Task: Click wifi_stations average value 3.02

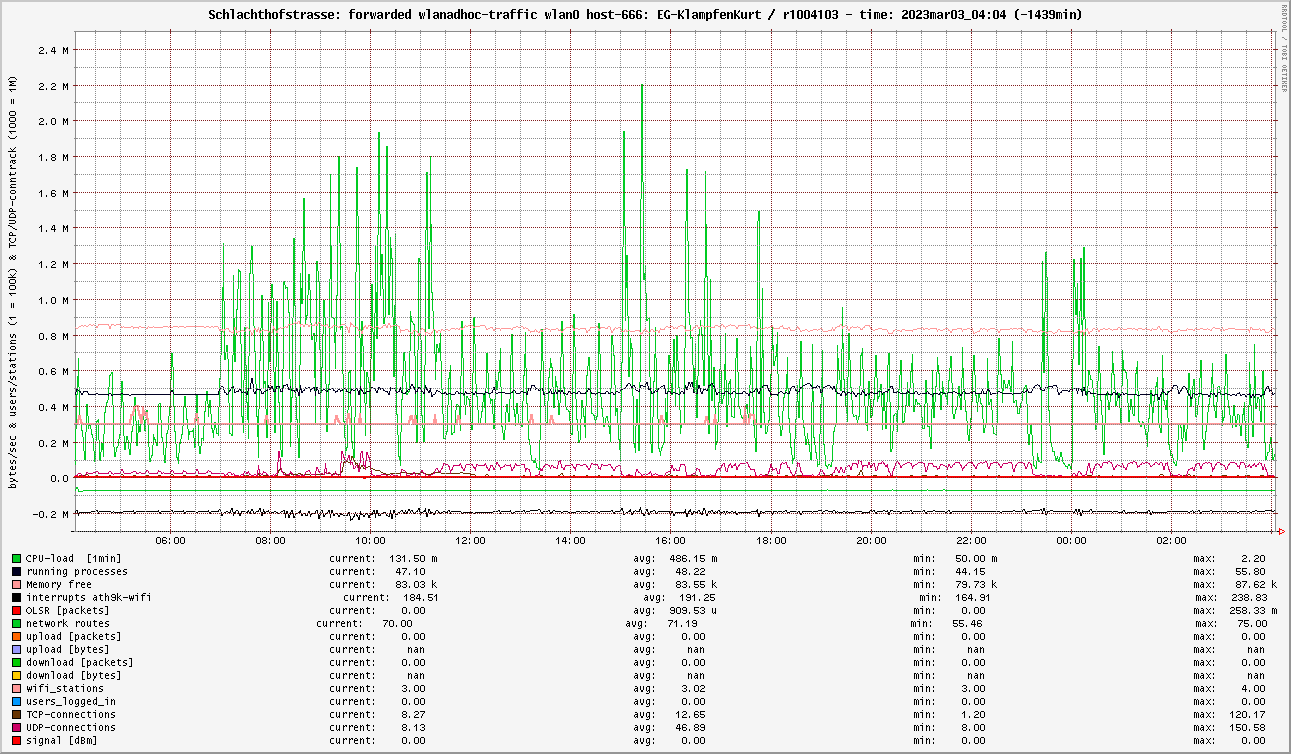Action: pyautogui.click(x=694, y=689)
